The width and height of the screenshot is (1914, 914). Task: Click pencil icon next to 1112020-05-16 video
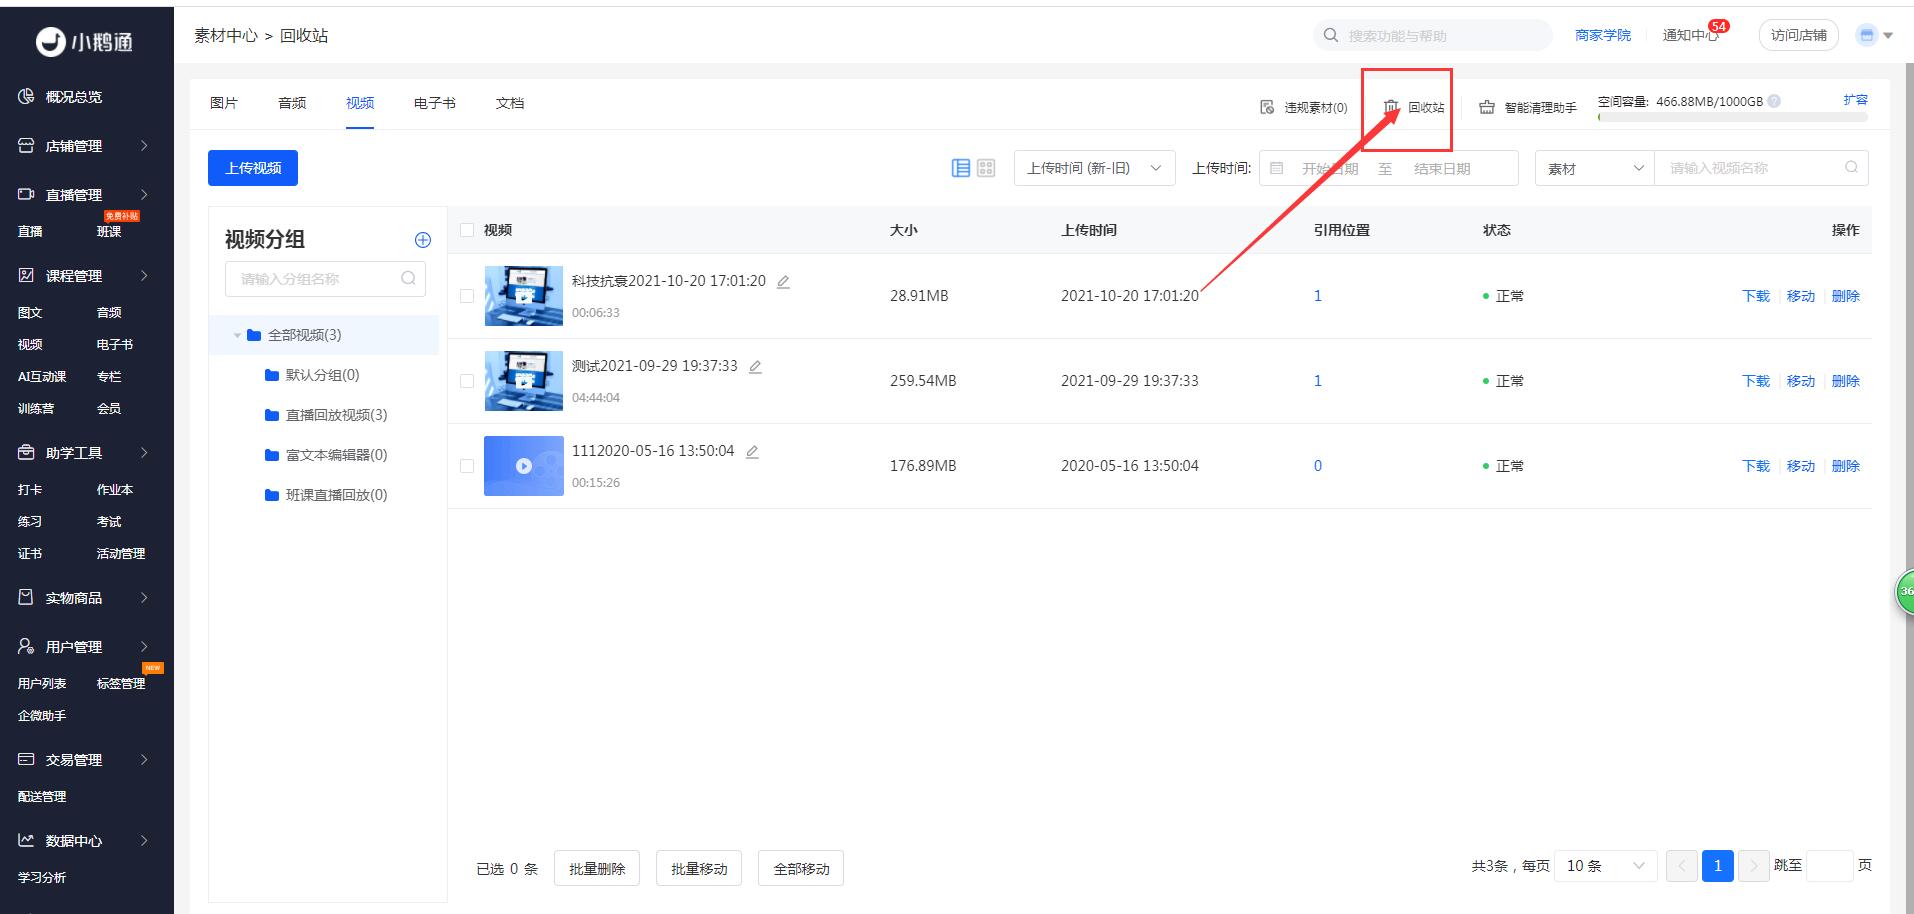pos(752,452)
